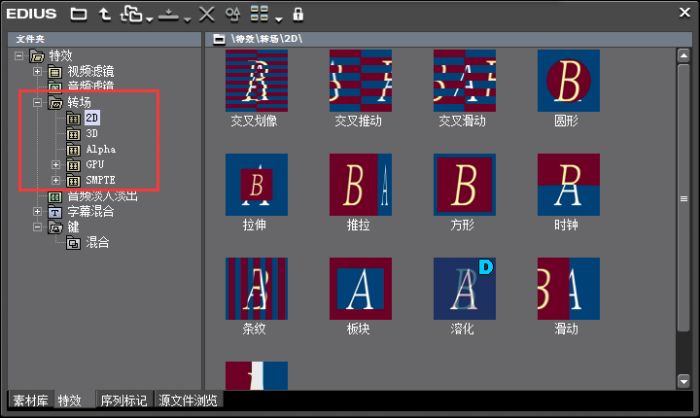Select the Alpha transitions folder
Screen dimensions: 700x418
tap(99, 148)
